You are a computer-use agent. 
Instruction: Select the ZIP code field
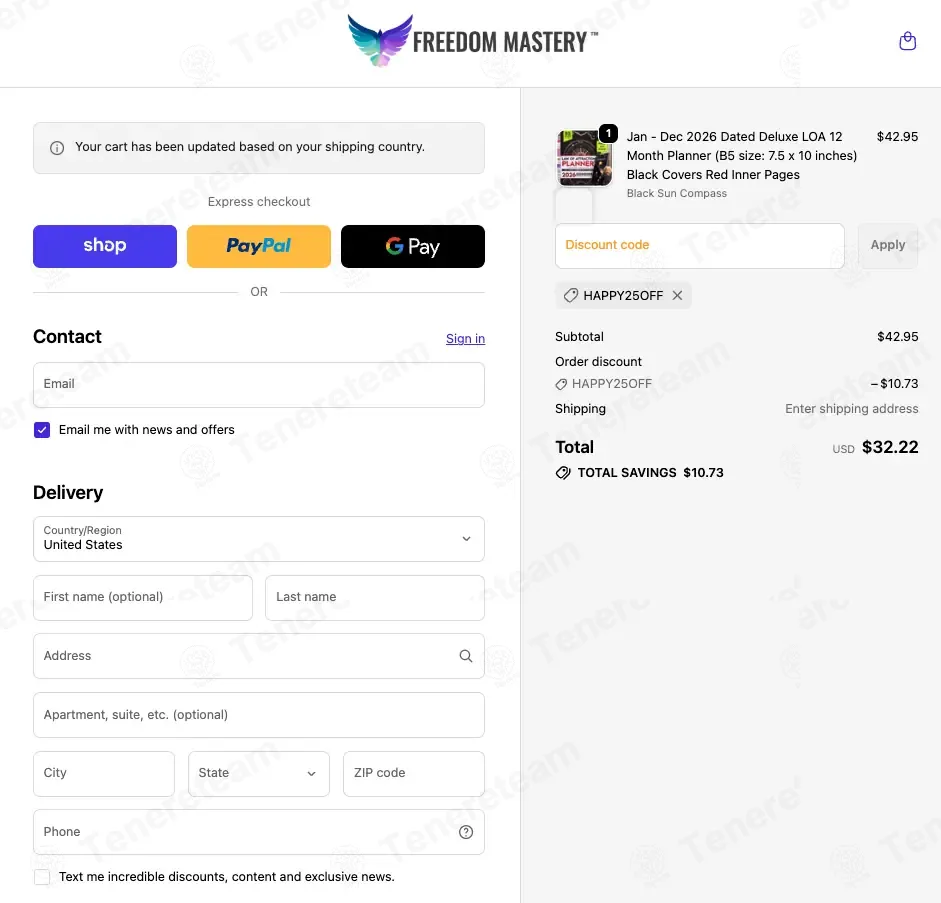click(413, 774)
